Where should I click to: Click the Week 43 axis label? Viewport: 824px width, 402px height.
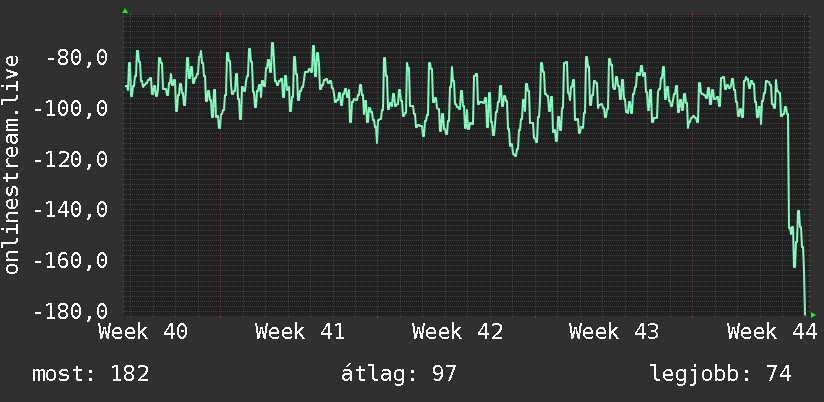(x=614, y=332)
